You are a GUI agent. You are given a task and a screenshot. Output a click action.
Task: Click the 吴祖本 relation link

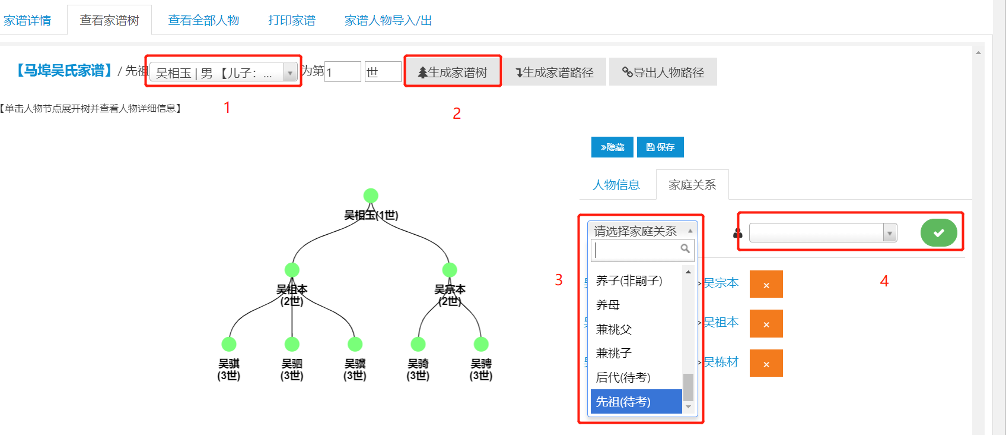tap(721, 322)
